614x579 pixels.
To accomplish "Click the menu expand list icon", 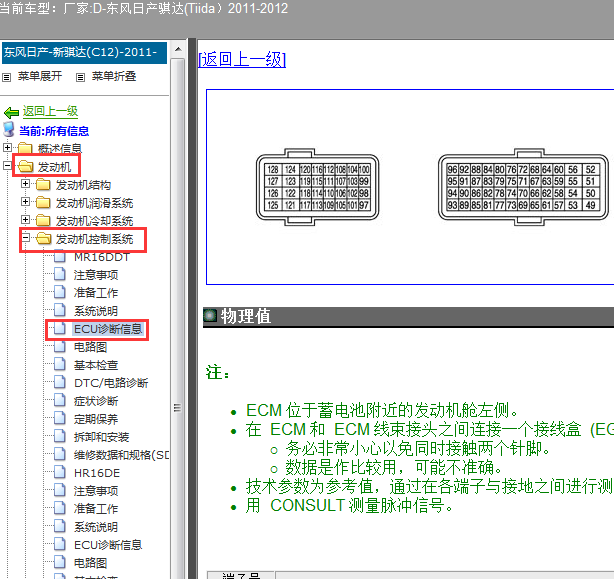I will [x=7, y=78].
